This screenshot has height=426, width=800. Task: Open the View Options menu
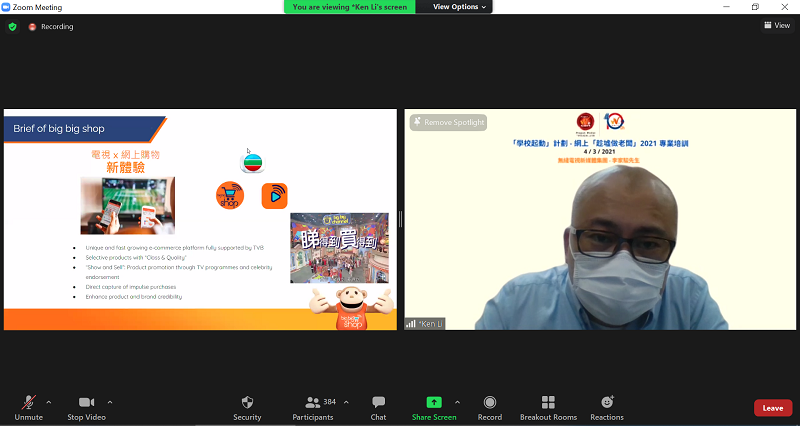tap(460, 7)
